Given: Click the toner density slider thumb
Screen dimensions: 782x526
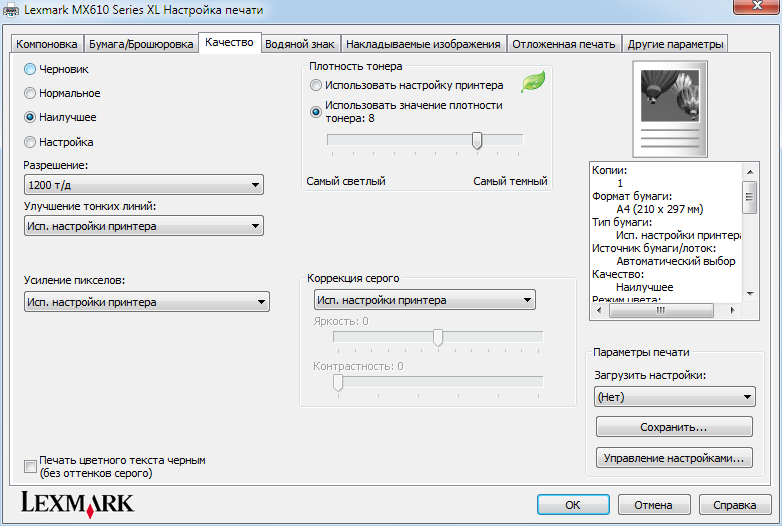Looking at the screenshot, I should click(x=477, y=141).
